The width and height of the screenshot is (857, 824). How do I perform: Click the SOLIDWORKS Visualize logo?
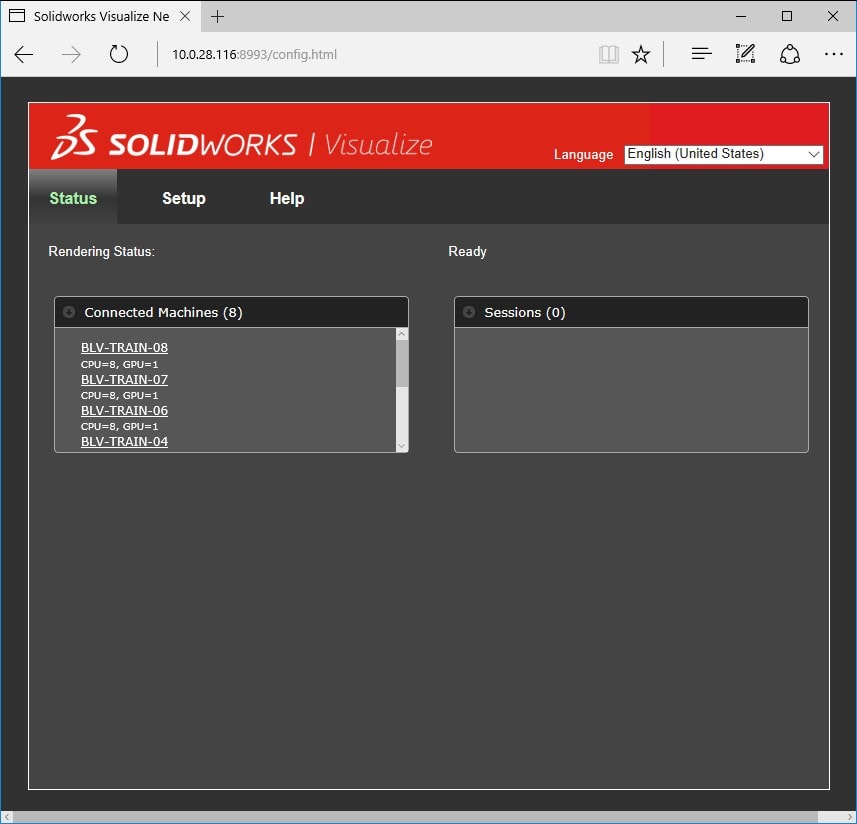(241, 139)
